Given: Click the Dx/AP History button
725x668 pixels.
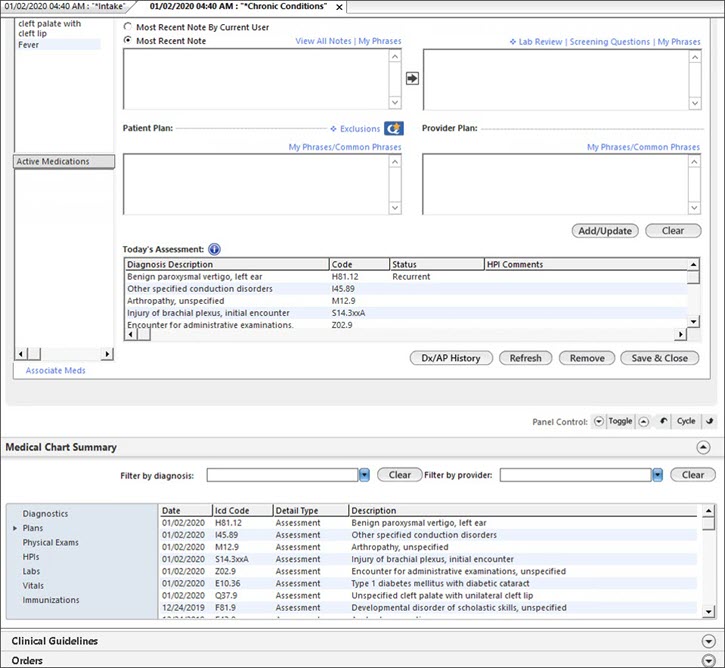Looking at the screenshot, I should click(x=451, y=358).
